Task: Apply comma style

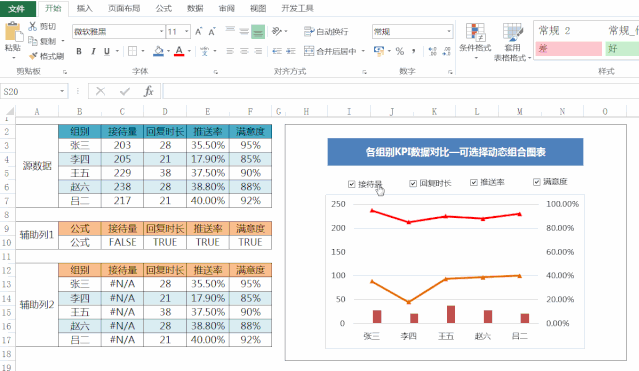Action: (x=414, y=51)
